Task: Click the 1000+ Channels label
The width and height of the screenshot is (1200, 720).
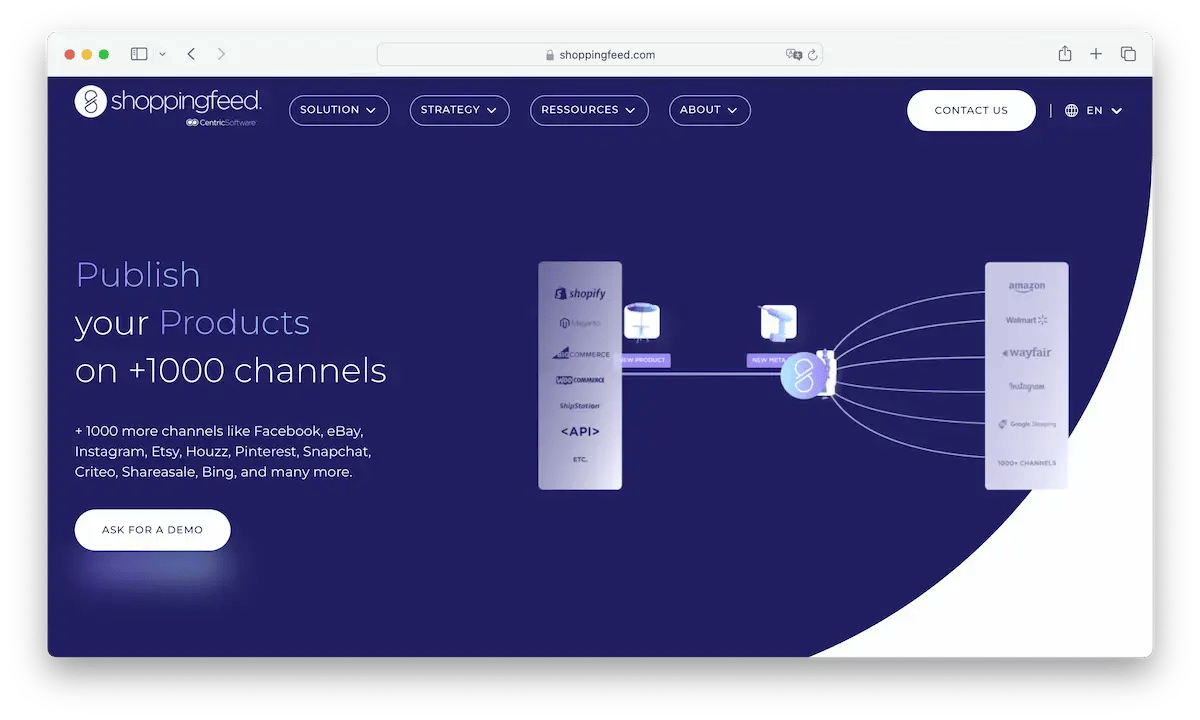Action: click(x=1027, y=463)
